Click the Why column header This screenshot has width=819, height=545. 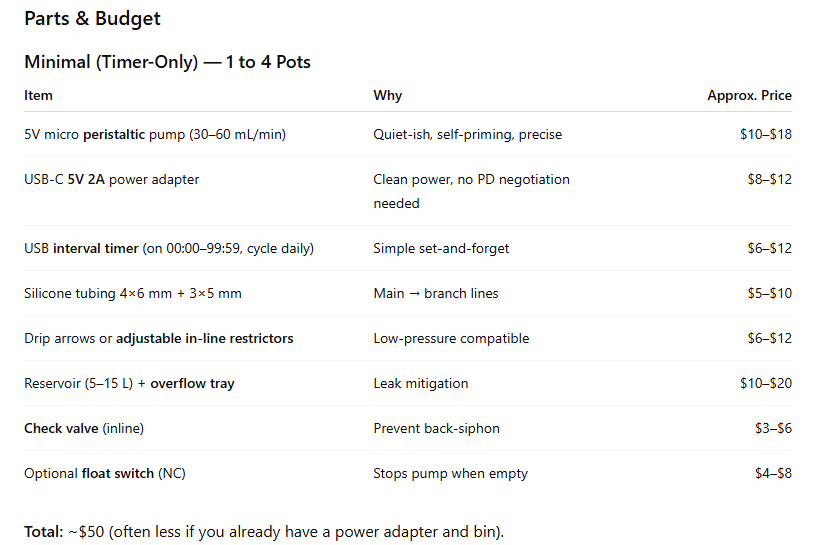(388, 95)
